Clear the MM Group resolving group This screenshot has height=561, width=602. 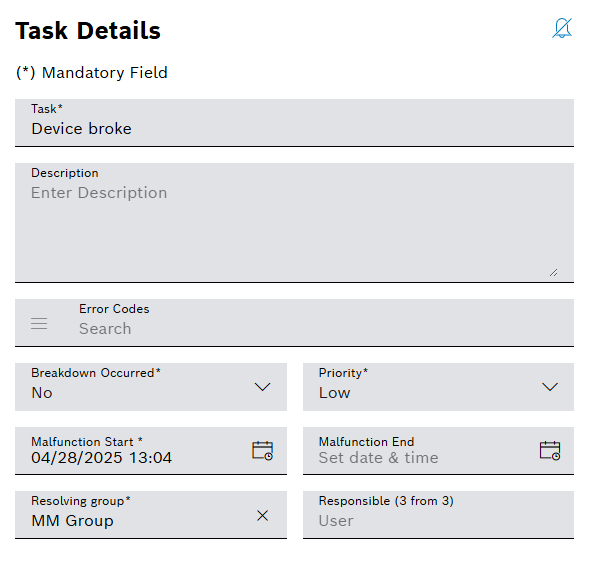262,515
